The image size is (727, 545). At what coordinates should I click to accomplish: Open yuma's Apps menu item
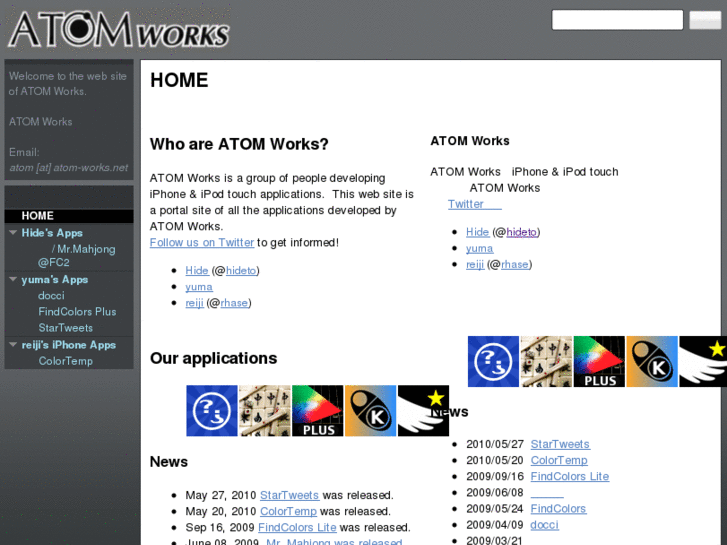tap(55, 280)
